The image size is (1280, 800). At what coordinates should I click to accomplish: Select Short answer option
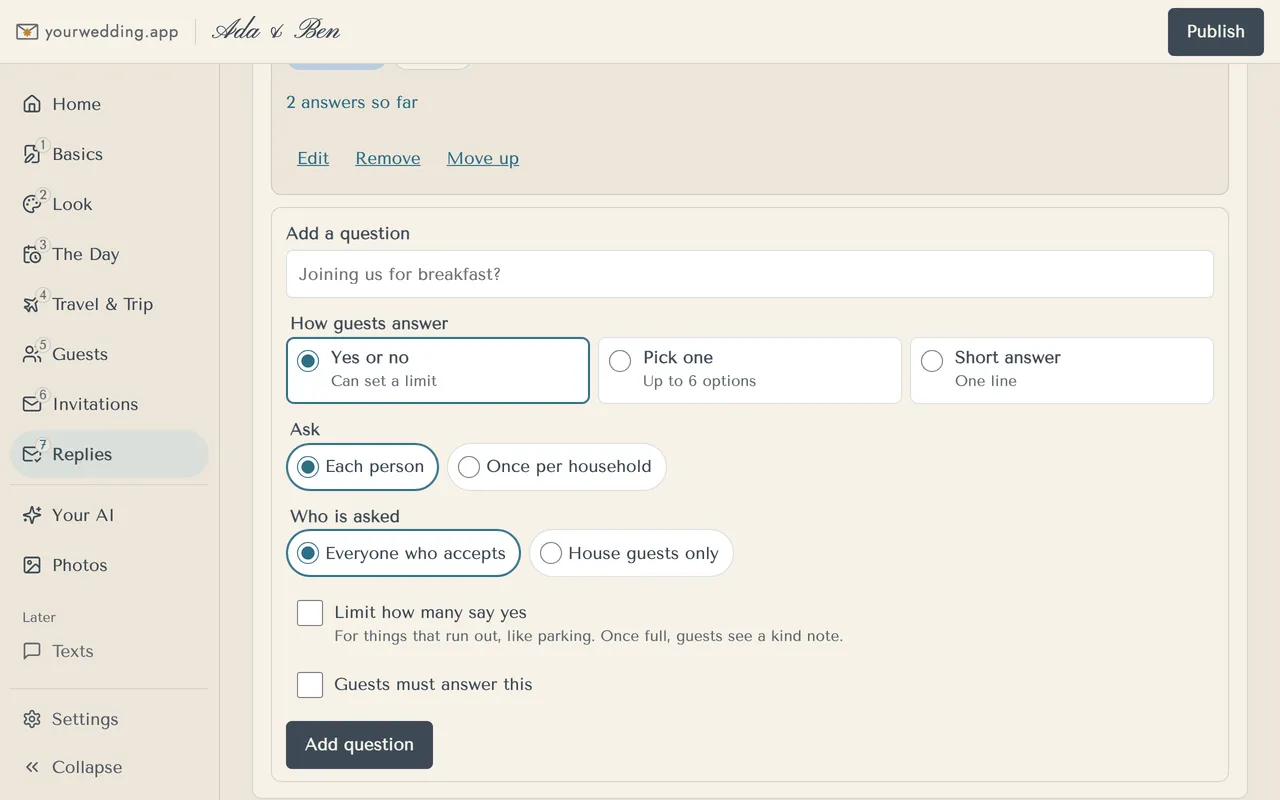(1062, 370)
